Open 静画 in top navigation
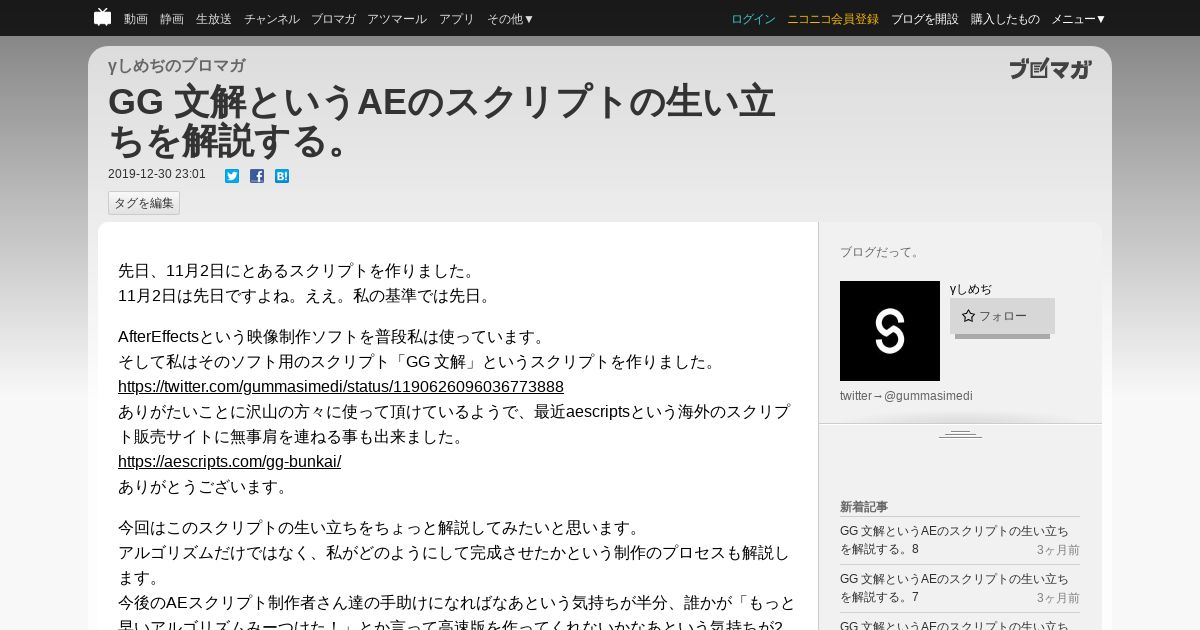This screenshot has width=1200, height=630. (172, 19)
